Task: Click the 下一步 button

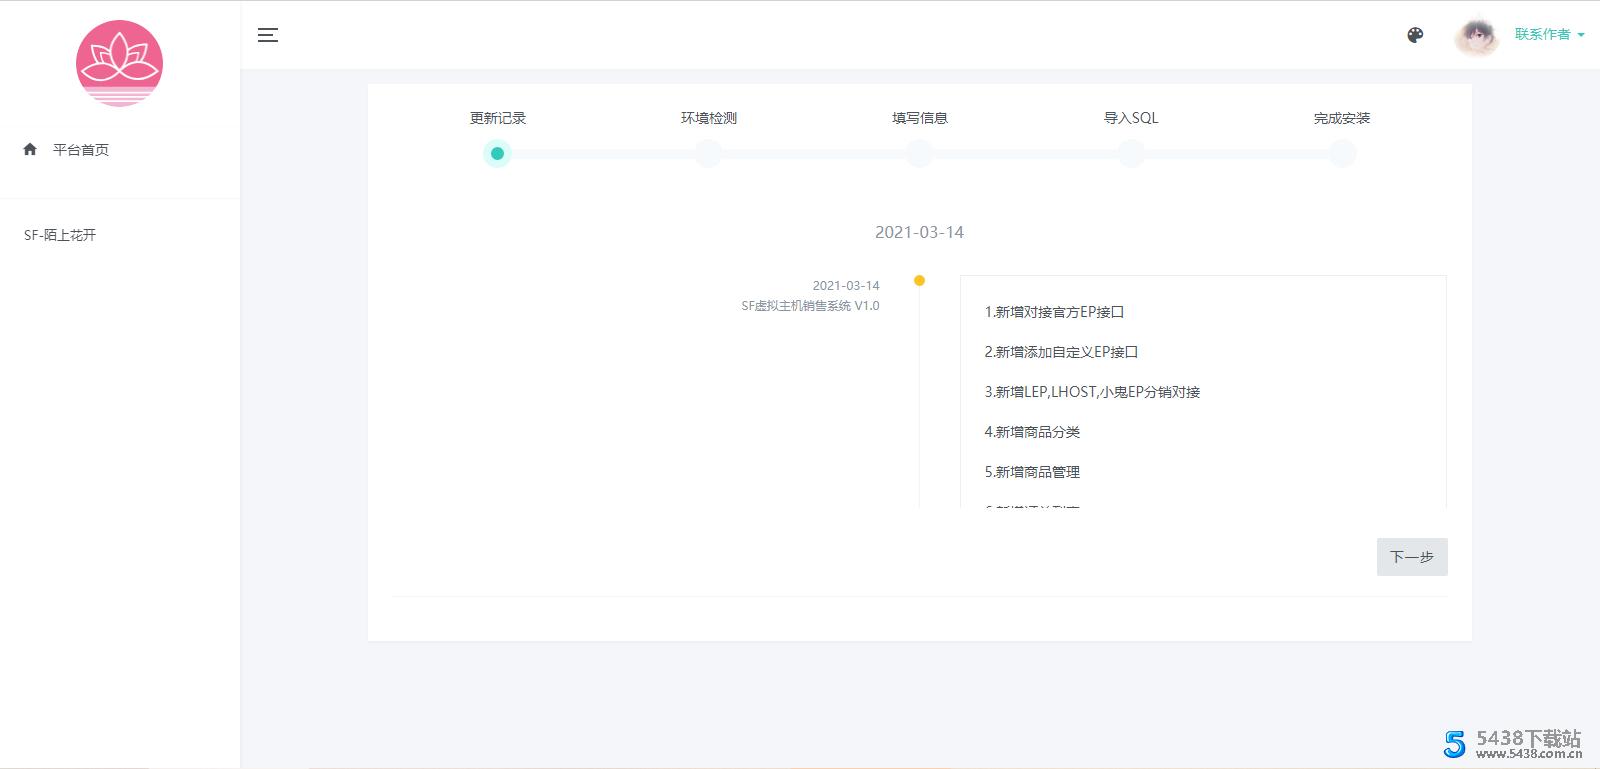Action: pos(1411,557)
